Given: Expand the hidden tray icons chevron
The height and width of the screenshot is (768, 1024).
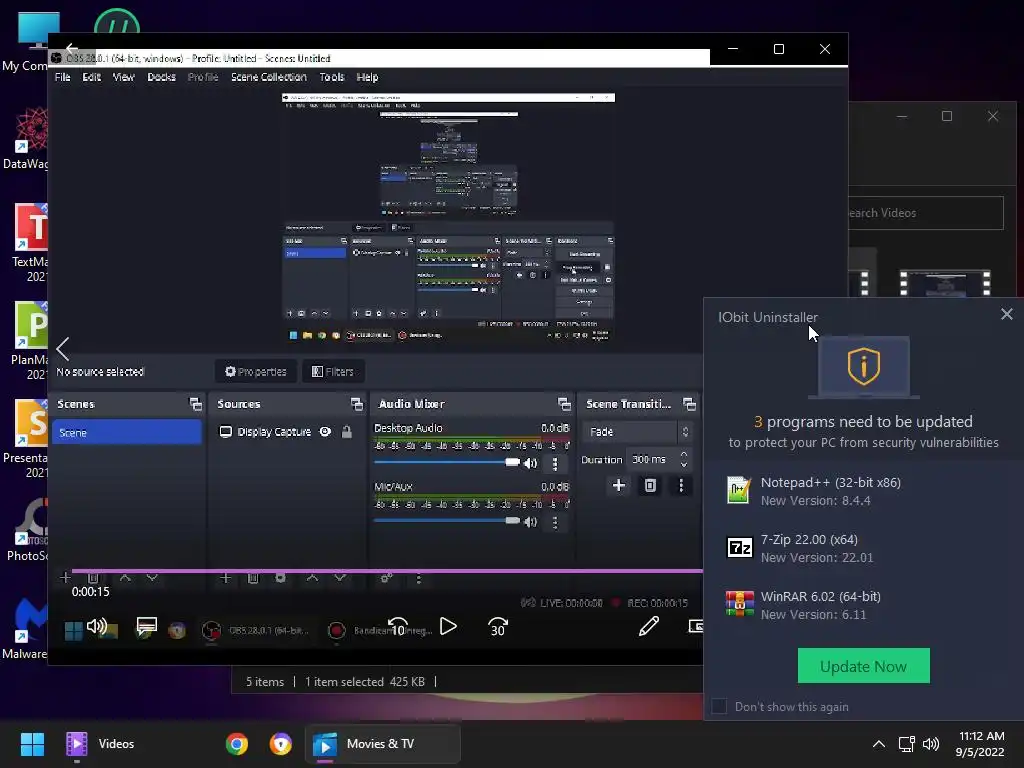Looking at the screenshot, I should pyautogui.click(x=879, y=744).
